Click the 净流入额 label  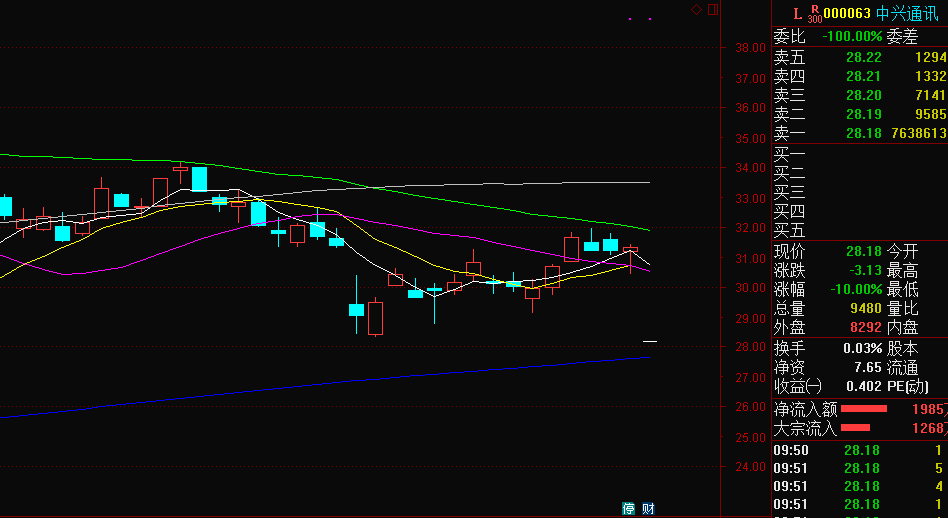coord(805,409)
